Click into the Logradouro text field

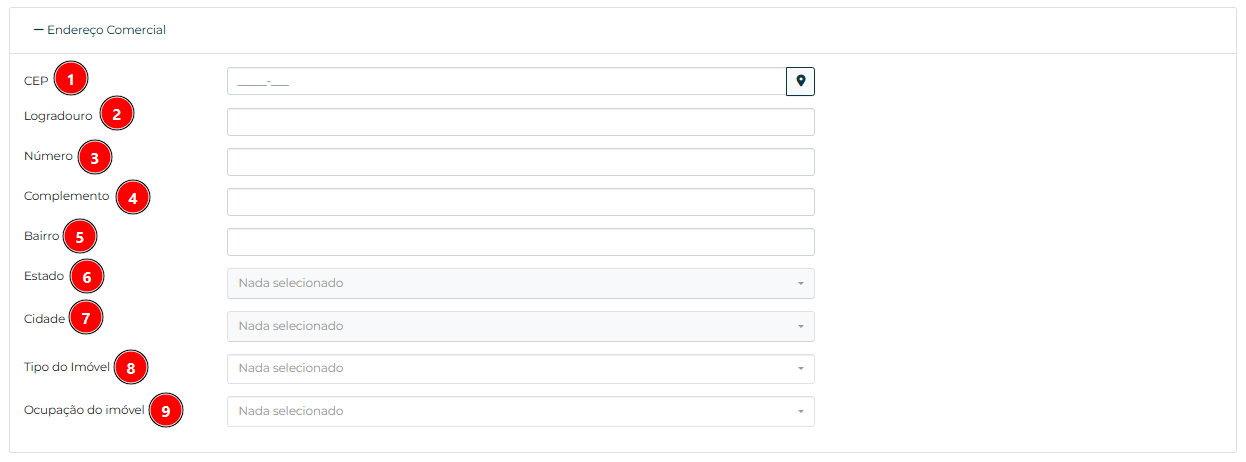point(520,122)
